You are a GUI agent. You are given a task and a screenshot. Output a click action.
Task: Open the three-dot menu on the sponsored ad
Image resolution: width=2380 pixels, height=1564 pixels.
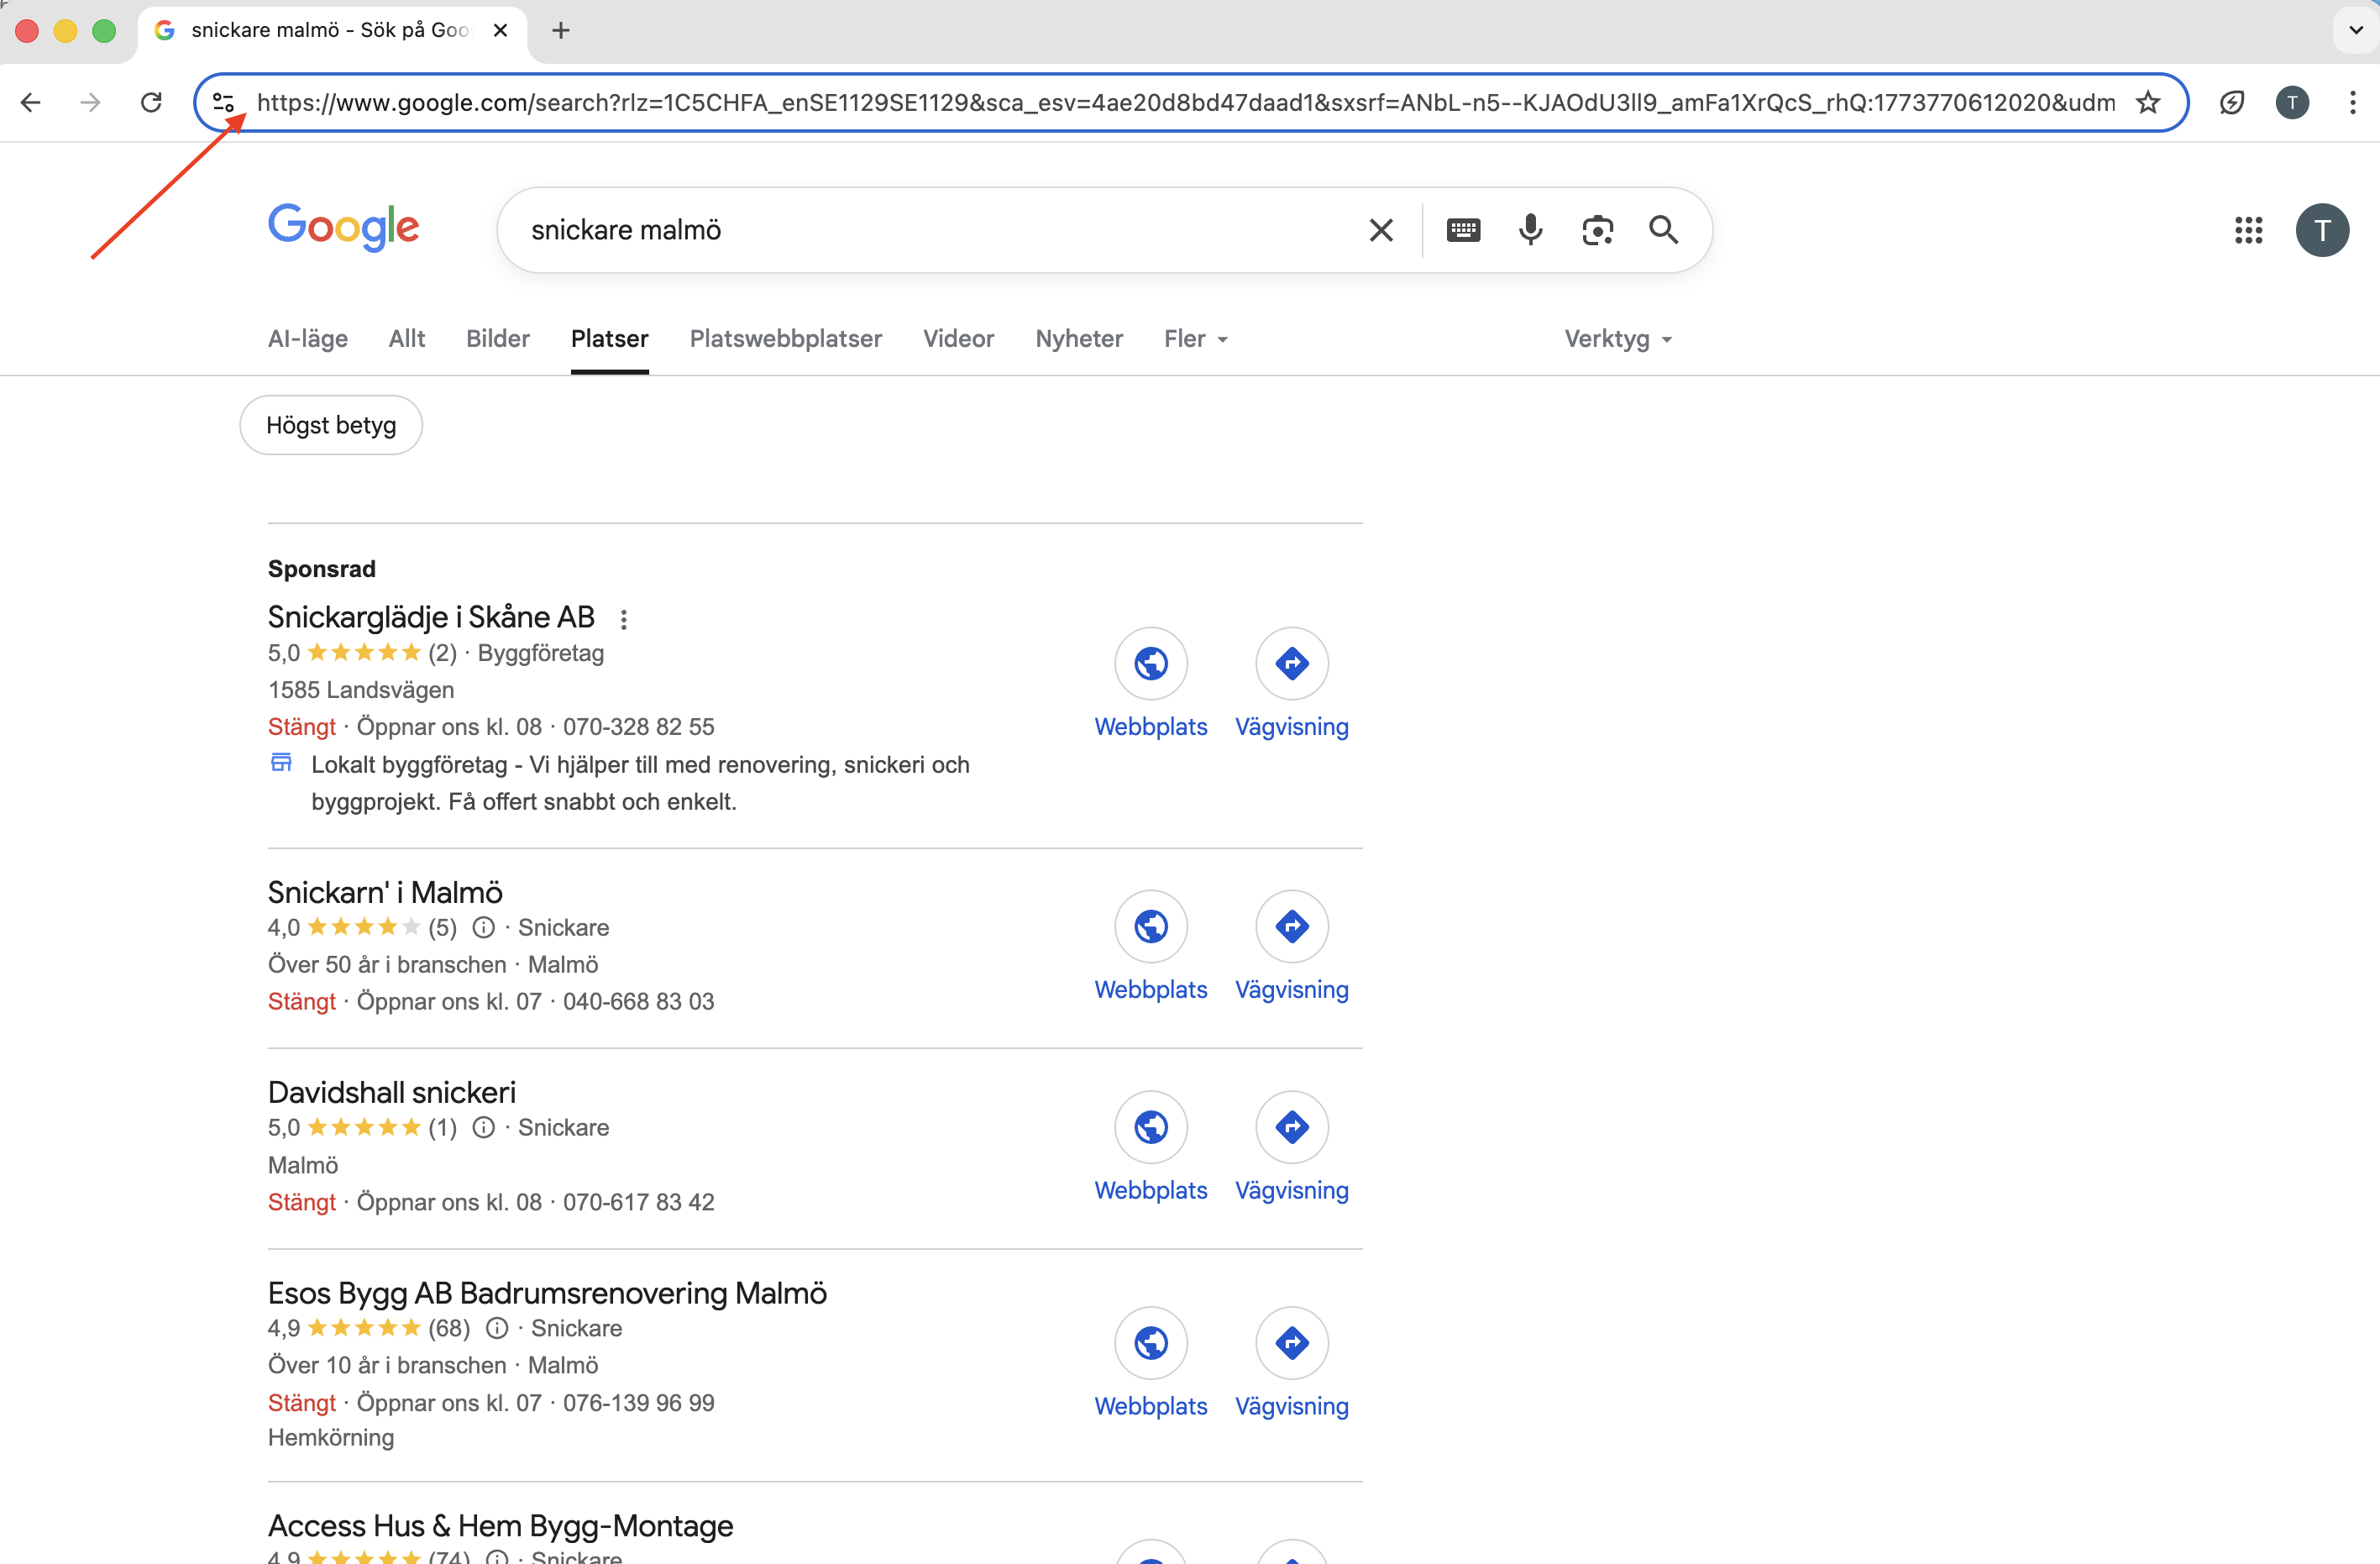(625, 619)
